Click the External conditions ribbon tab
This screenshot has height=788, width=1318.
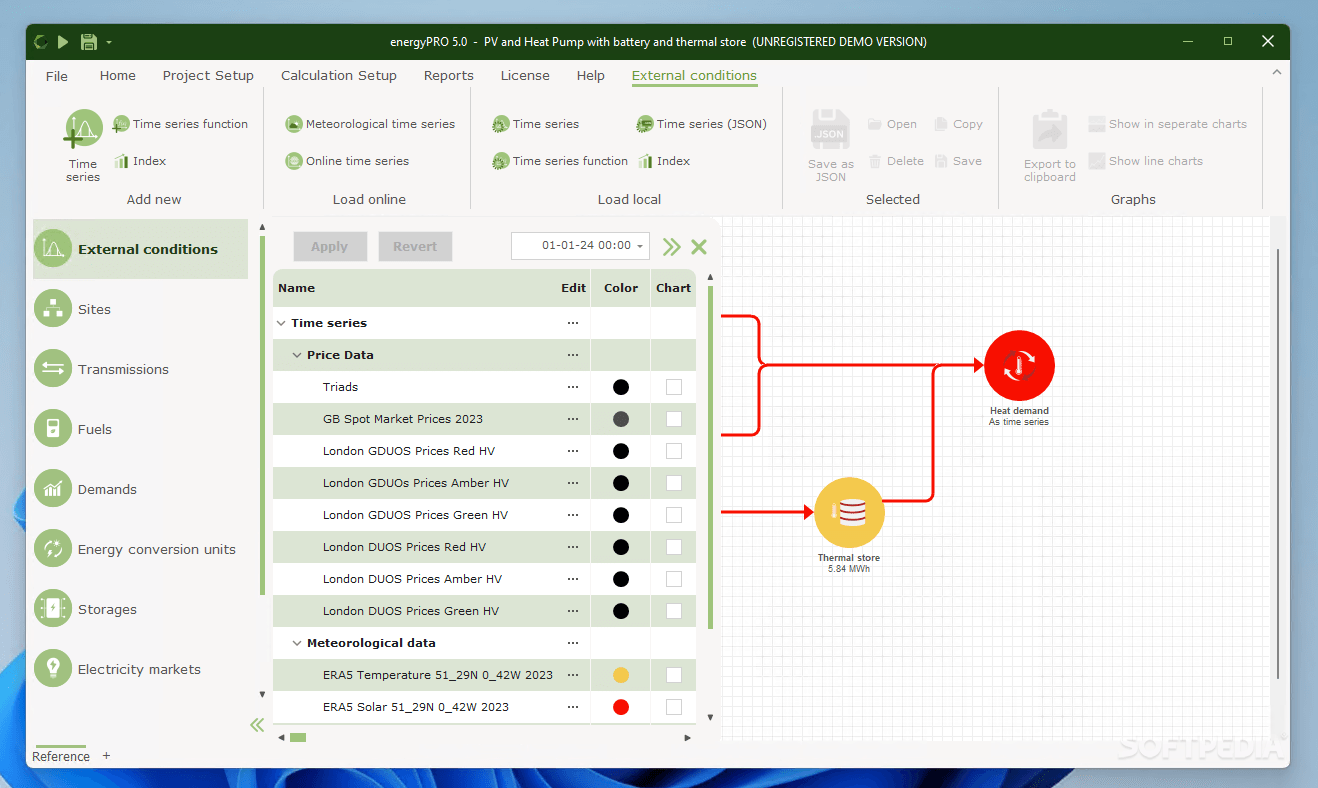(694, 76)
